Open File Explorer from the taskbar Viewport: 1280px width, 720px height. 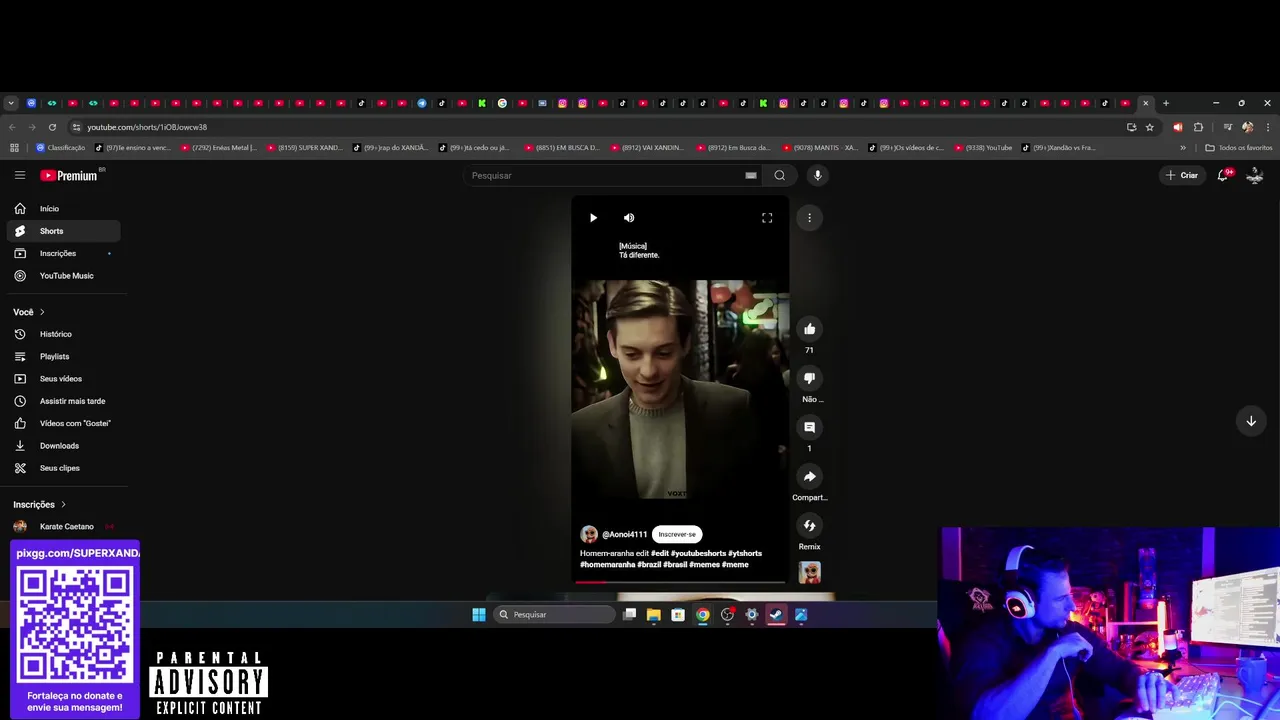point(654,614)
